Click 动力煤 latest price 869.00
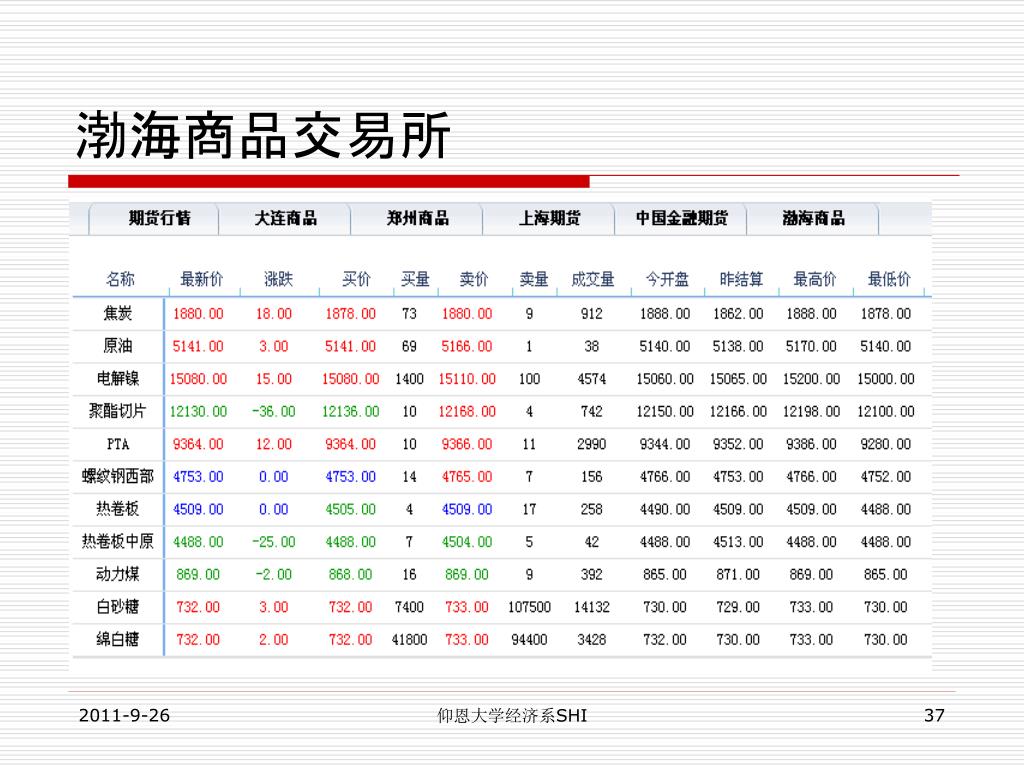Image resolution: width=1024 pixels, height=768 pixels. pyautogui.click(x=198, y=575)
